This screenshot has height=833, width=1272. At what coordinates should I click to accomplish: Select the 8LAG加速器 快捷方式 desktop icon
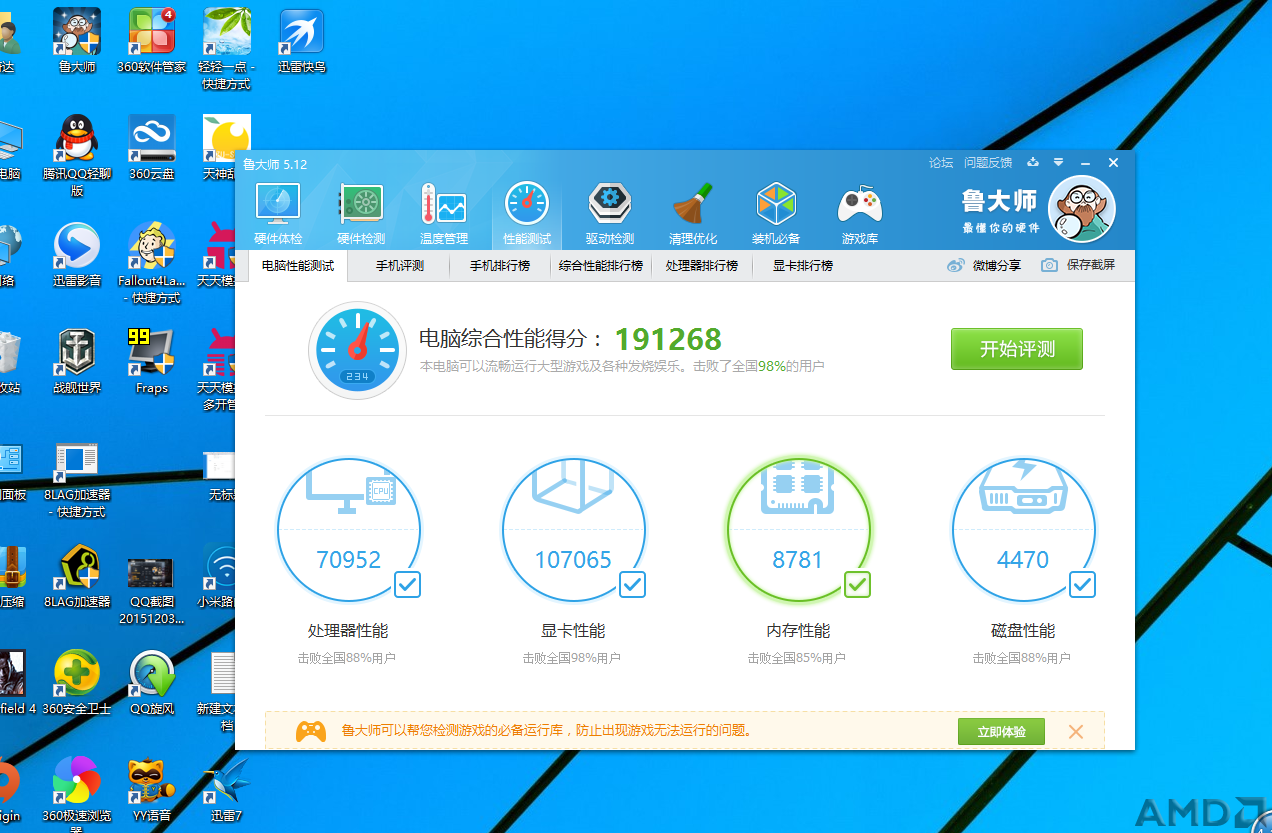[x=77, y=479]
